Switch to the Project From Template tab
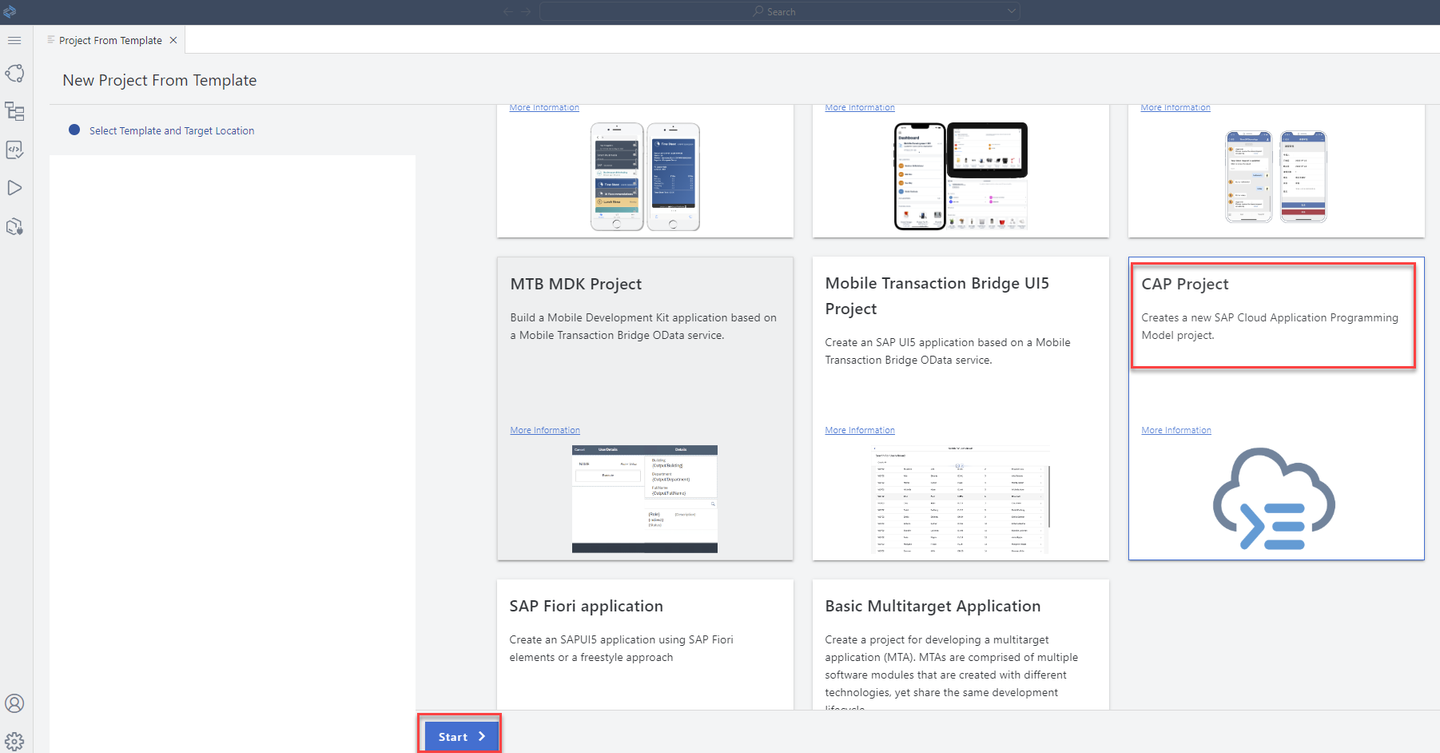This screenshot has width=1440, height=753. coord(111,40)
